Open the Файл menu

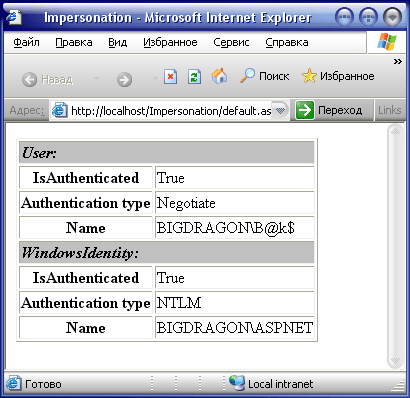[26, 42]
